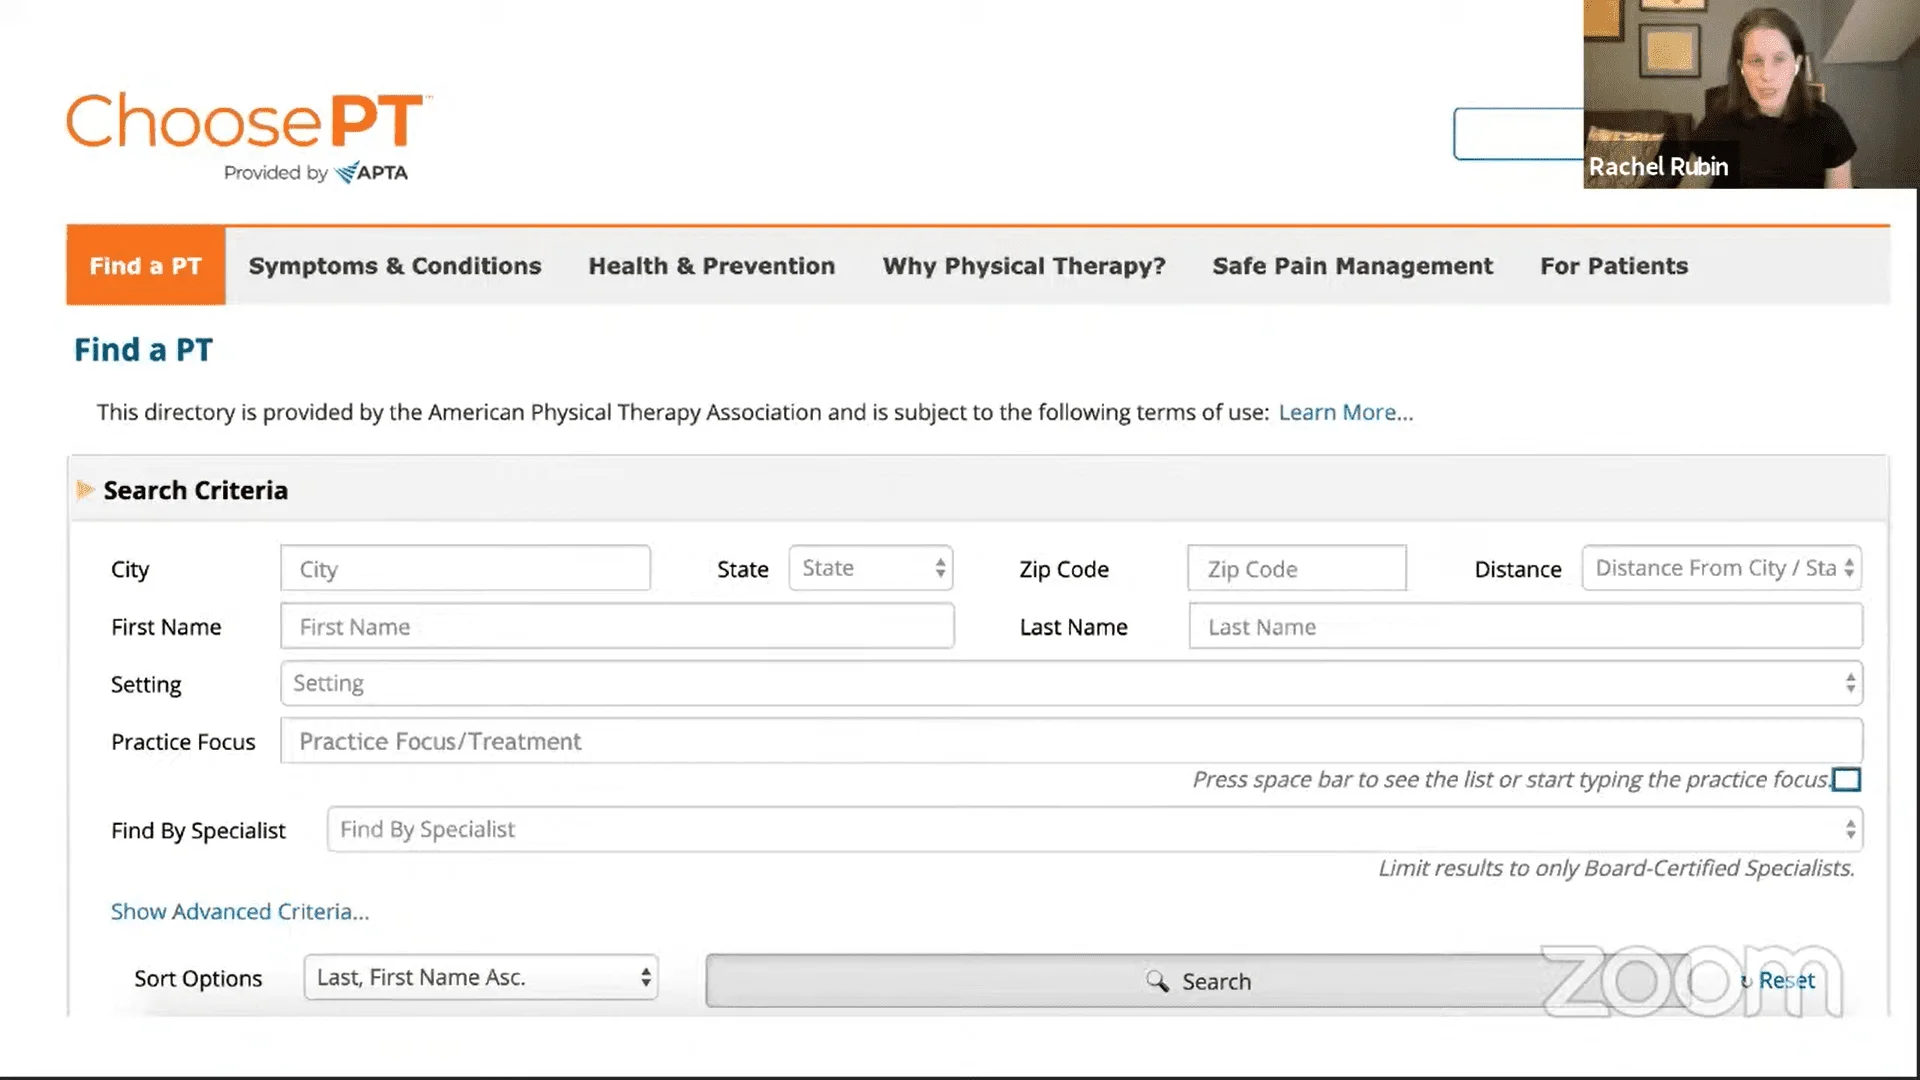Click into the Zip Code field
Screen dimensions: 1920x1080
pos(1297,568)
